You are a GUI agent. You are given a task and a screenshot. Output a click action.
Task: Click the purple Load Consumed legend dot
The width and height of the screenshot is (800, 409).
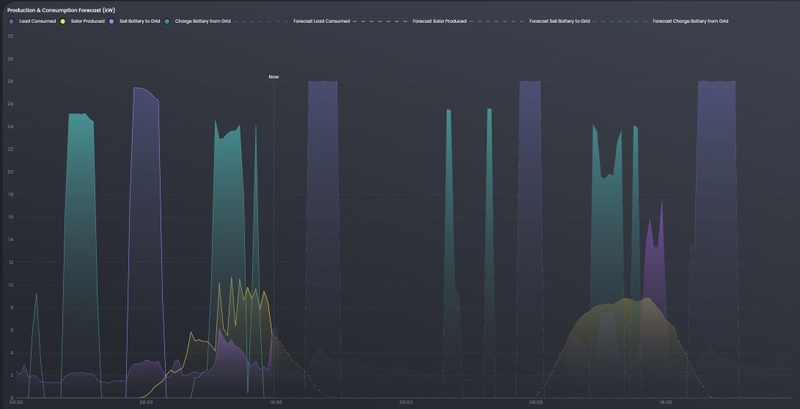12,21
